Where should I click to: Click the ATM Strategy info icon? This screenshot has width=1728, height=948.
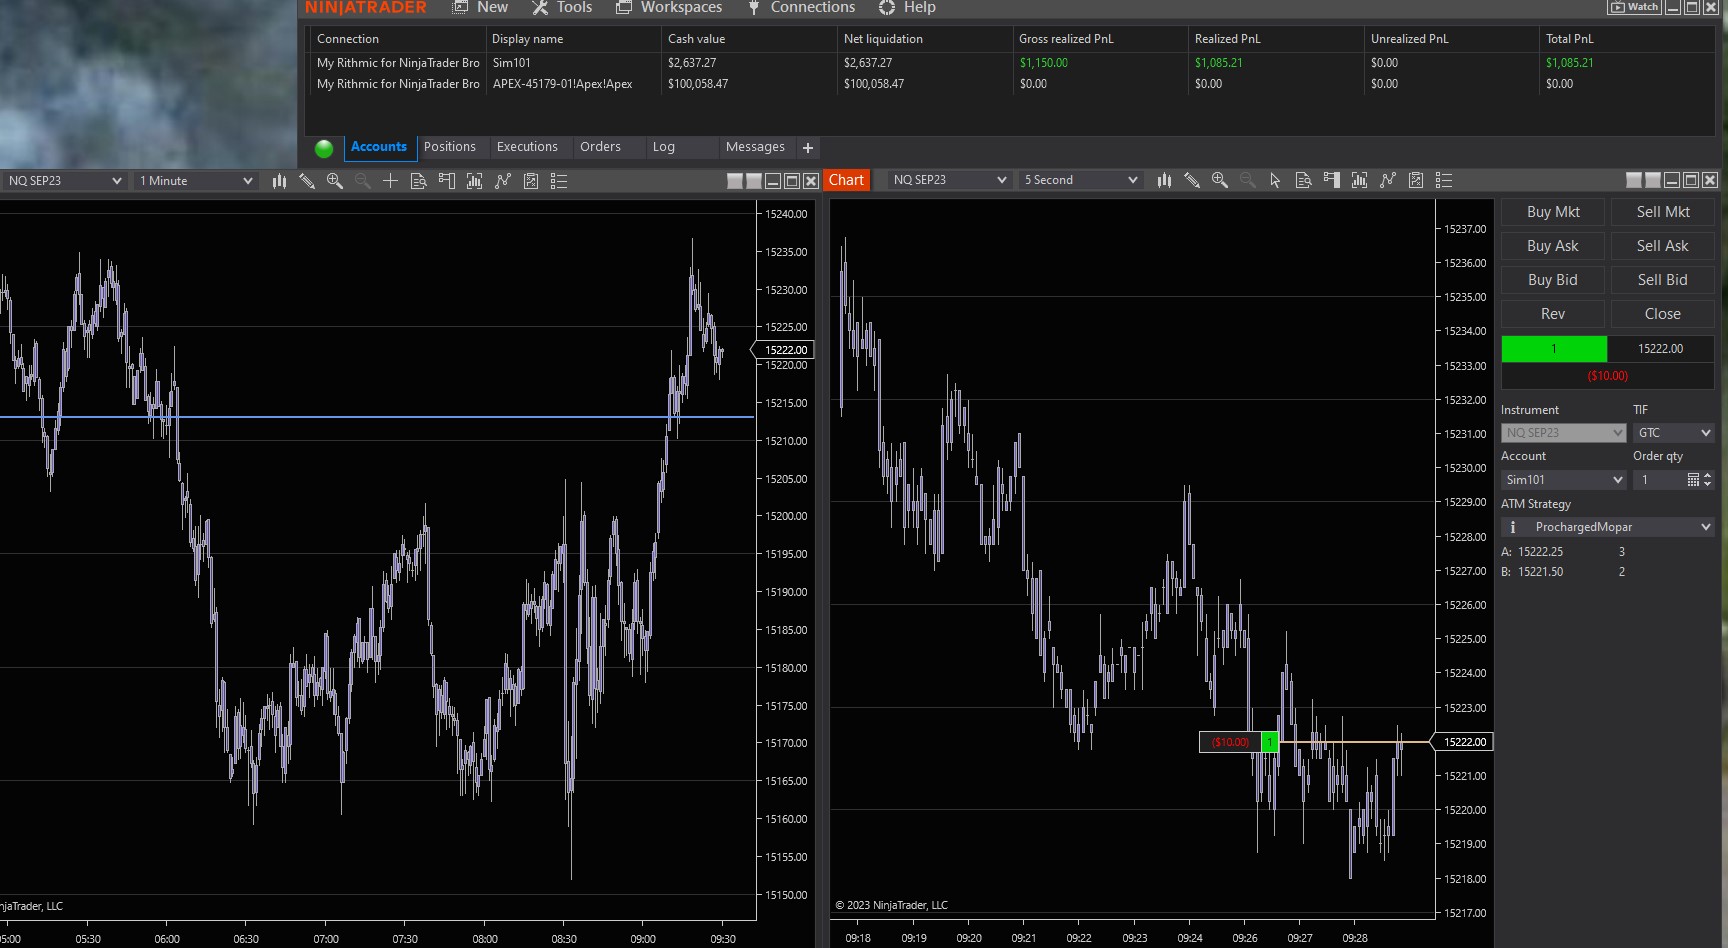pyautogui.click(x=1513, y=527)
